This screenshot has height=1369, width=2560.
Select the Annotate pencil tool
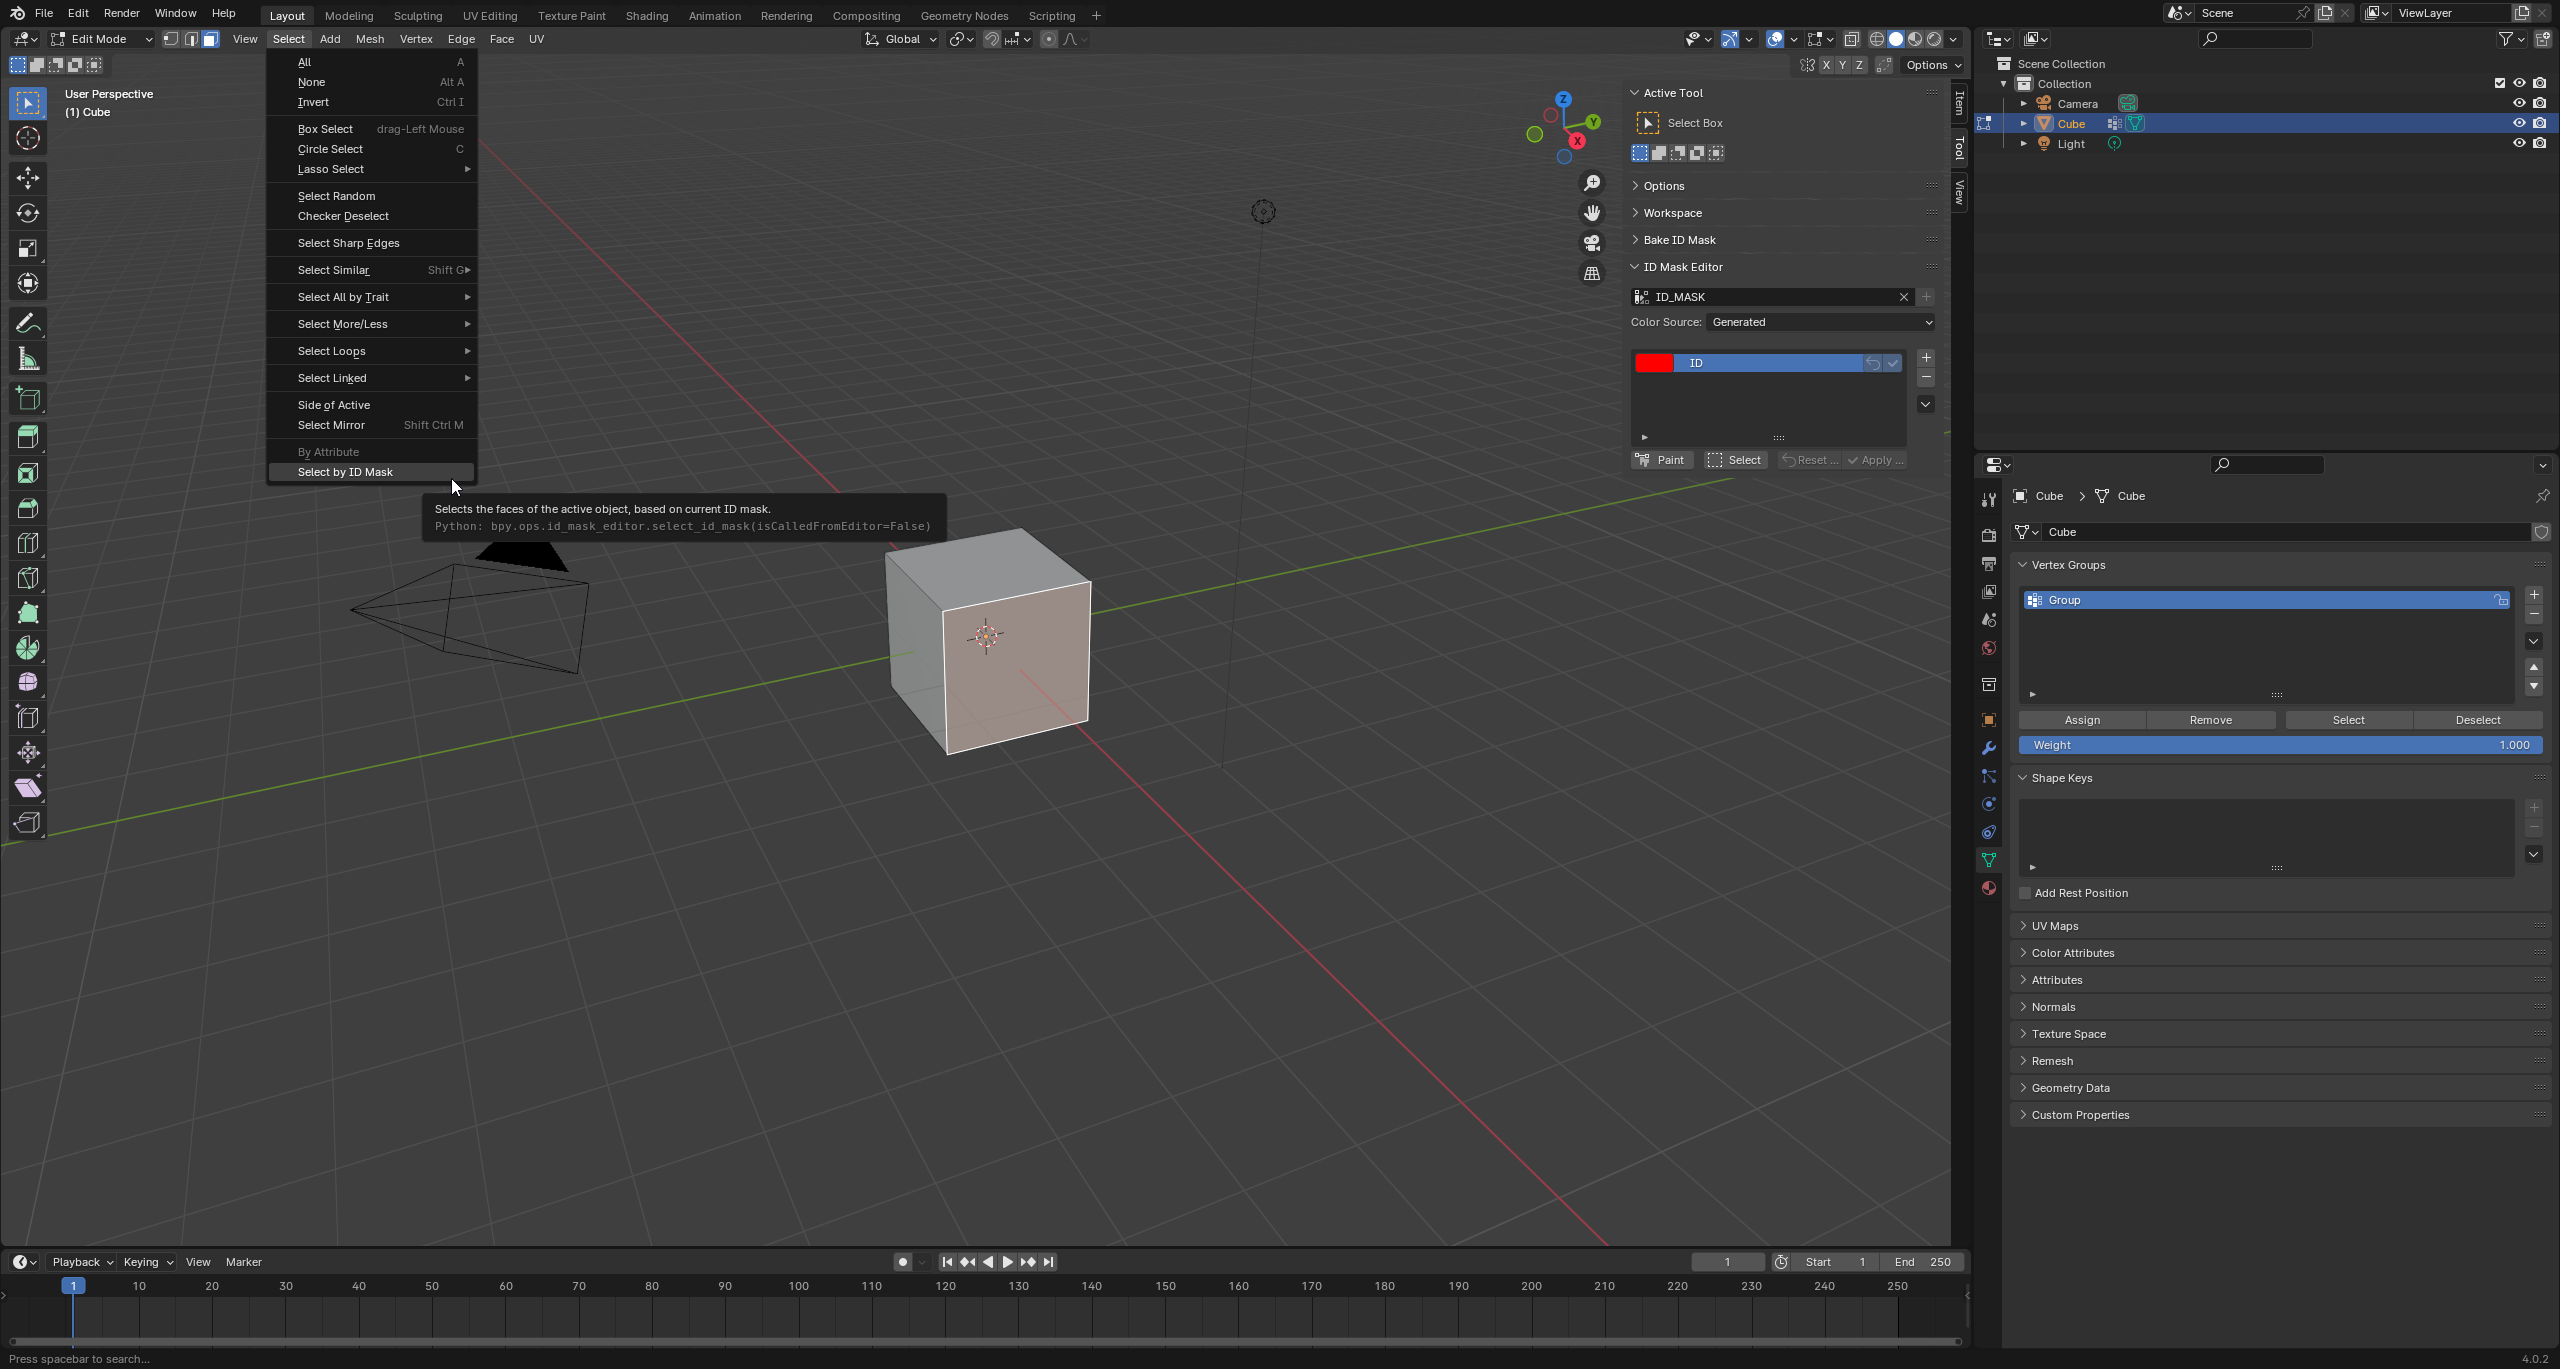tap(28, 324)
